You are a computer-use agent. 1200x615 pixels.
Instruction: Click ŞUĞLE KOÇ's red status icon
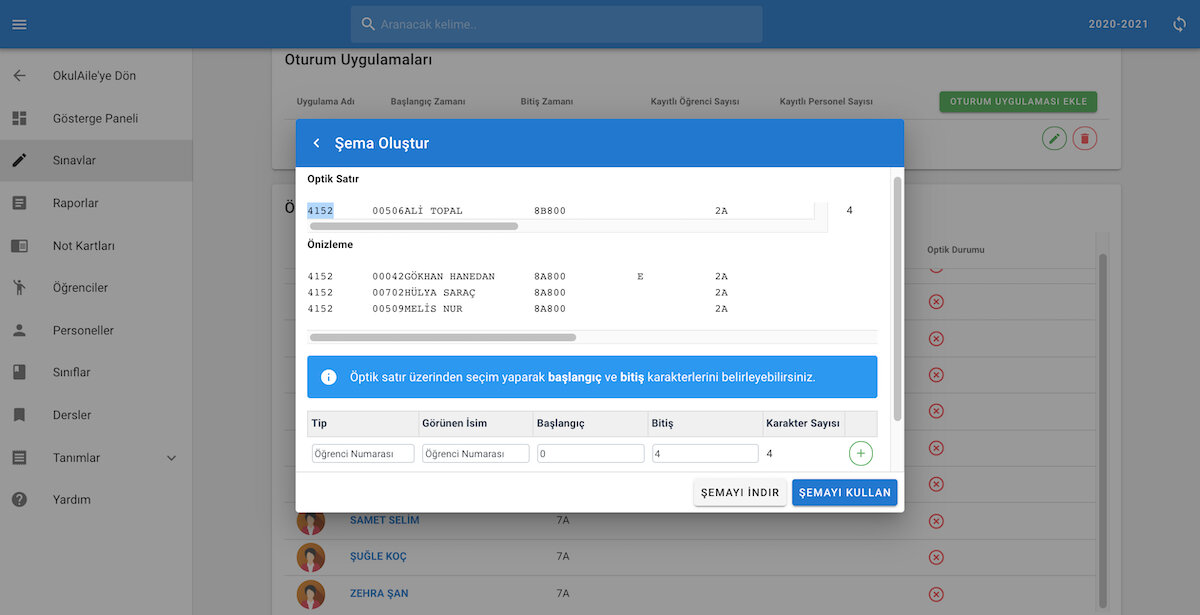click(x=936, y=557)
